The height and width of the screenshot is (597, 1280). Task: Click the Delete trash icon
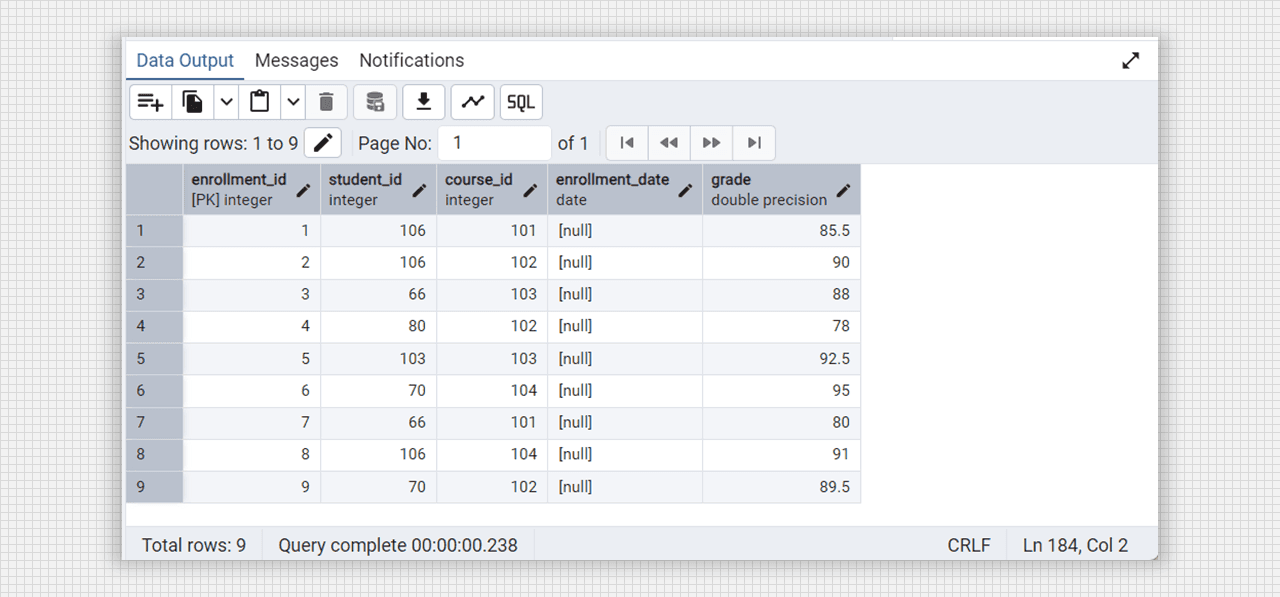pyautogui.click(x=326, y=102)
